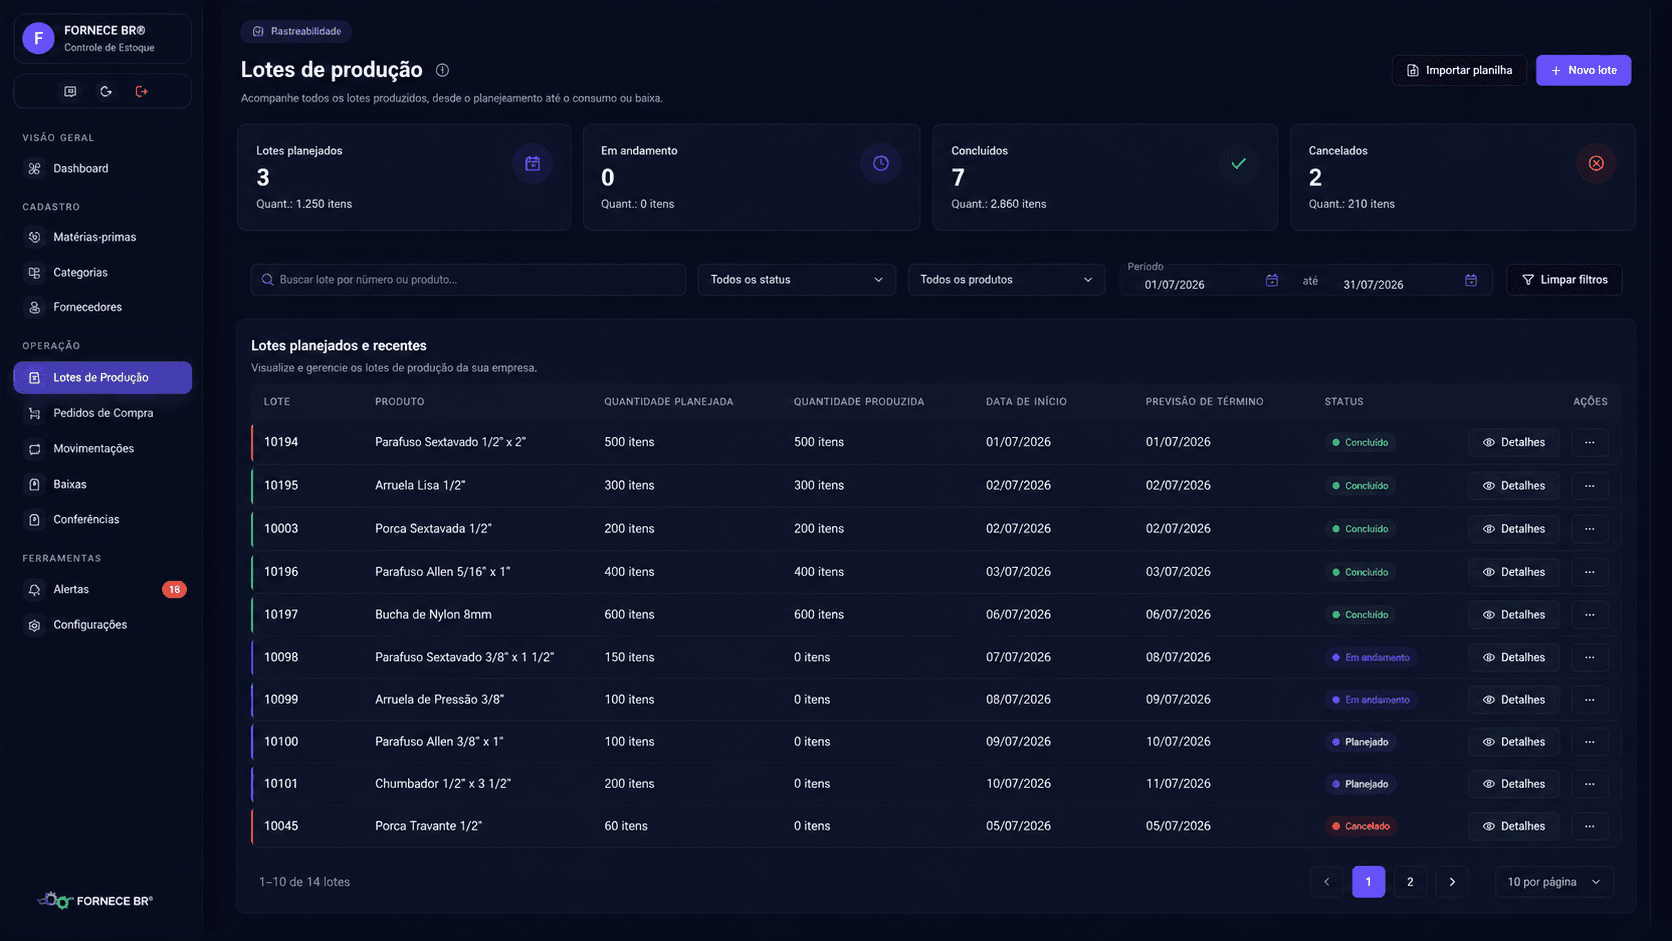Open Alertas with 18 notifications
The width and height of the screenshot is (1672, 941).
click(102, 589)
